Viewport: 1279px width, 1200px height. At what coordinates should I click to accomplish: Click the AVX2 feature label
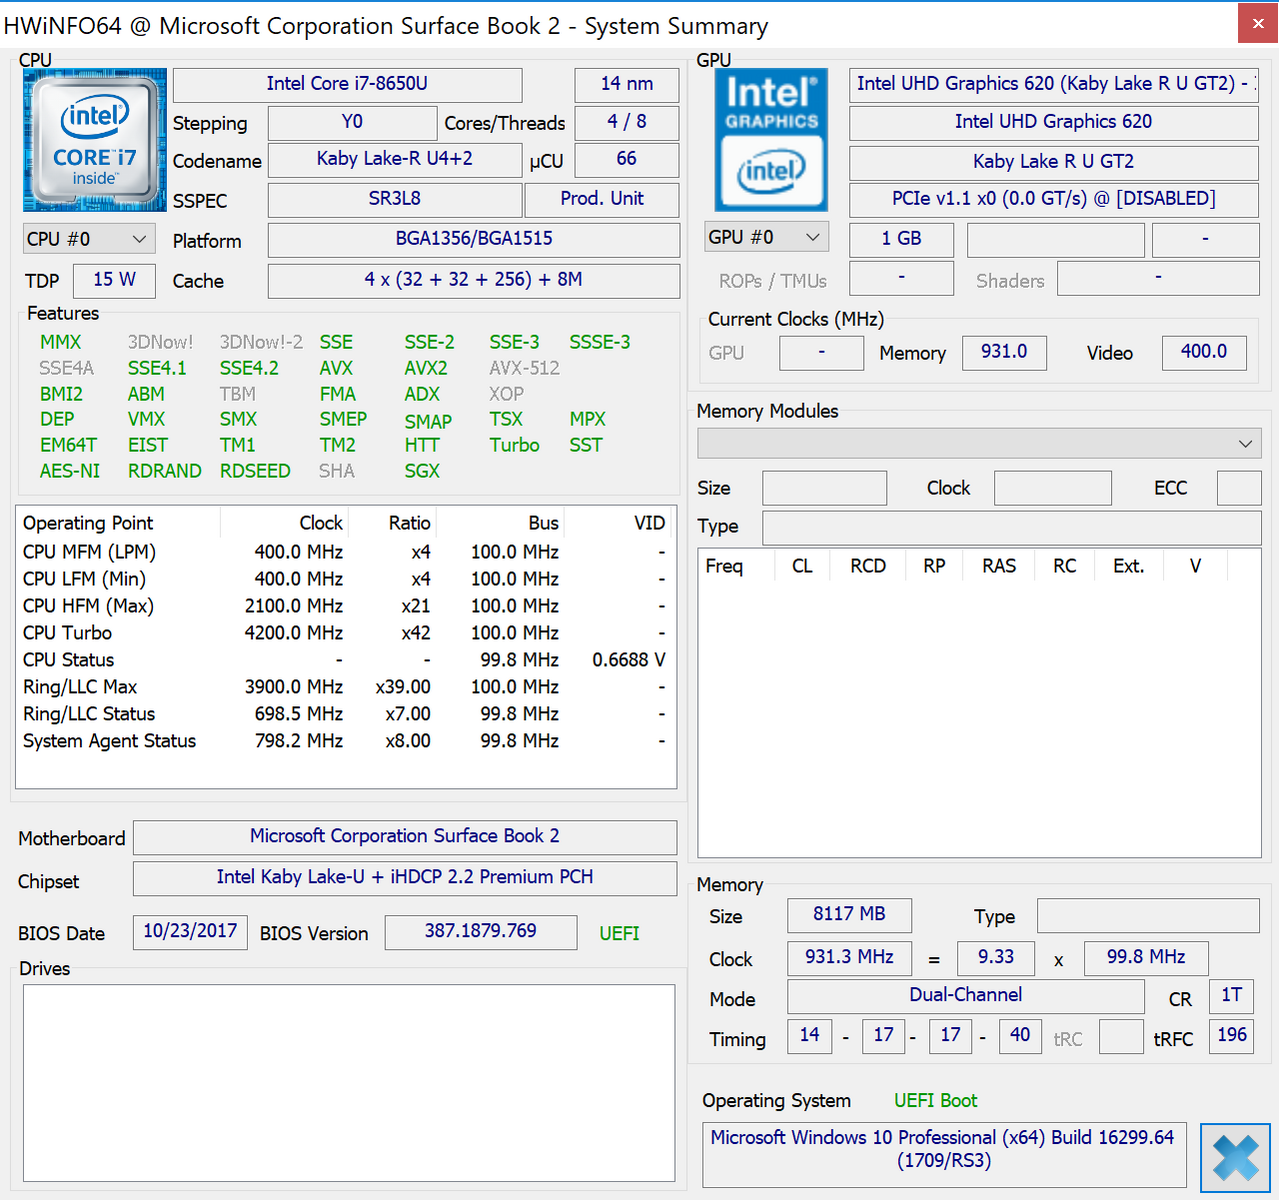[x=426, y=368]
